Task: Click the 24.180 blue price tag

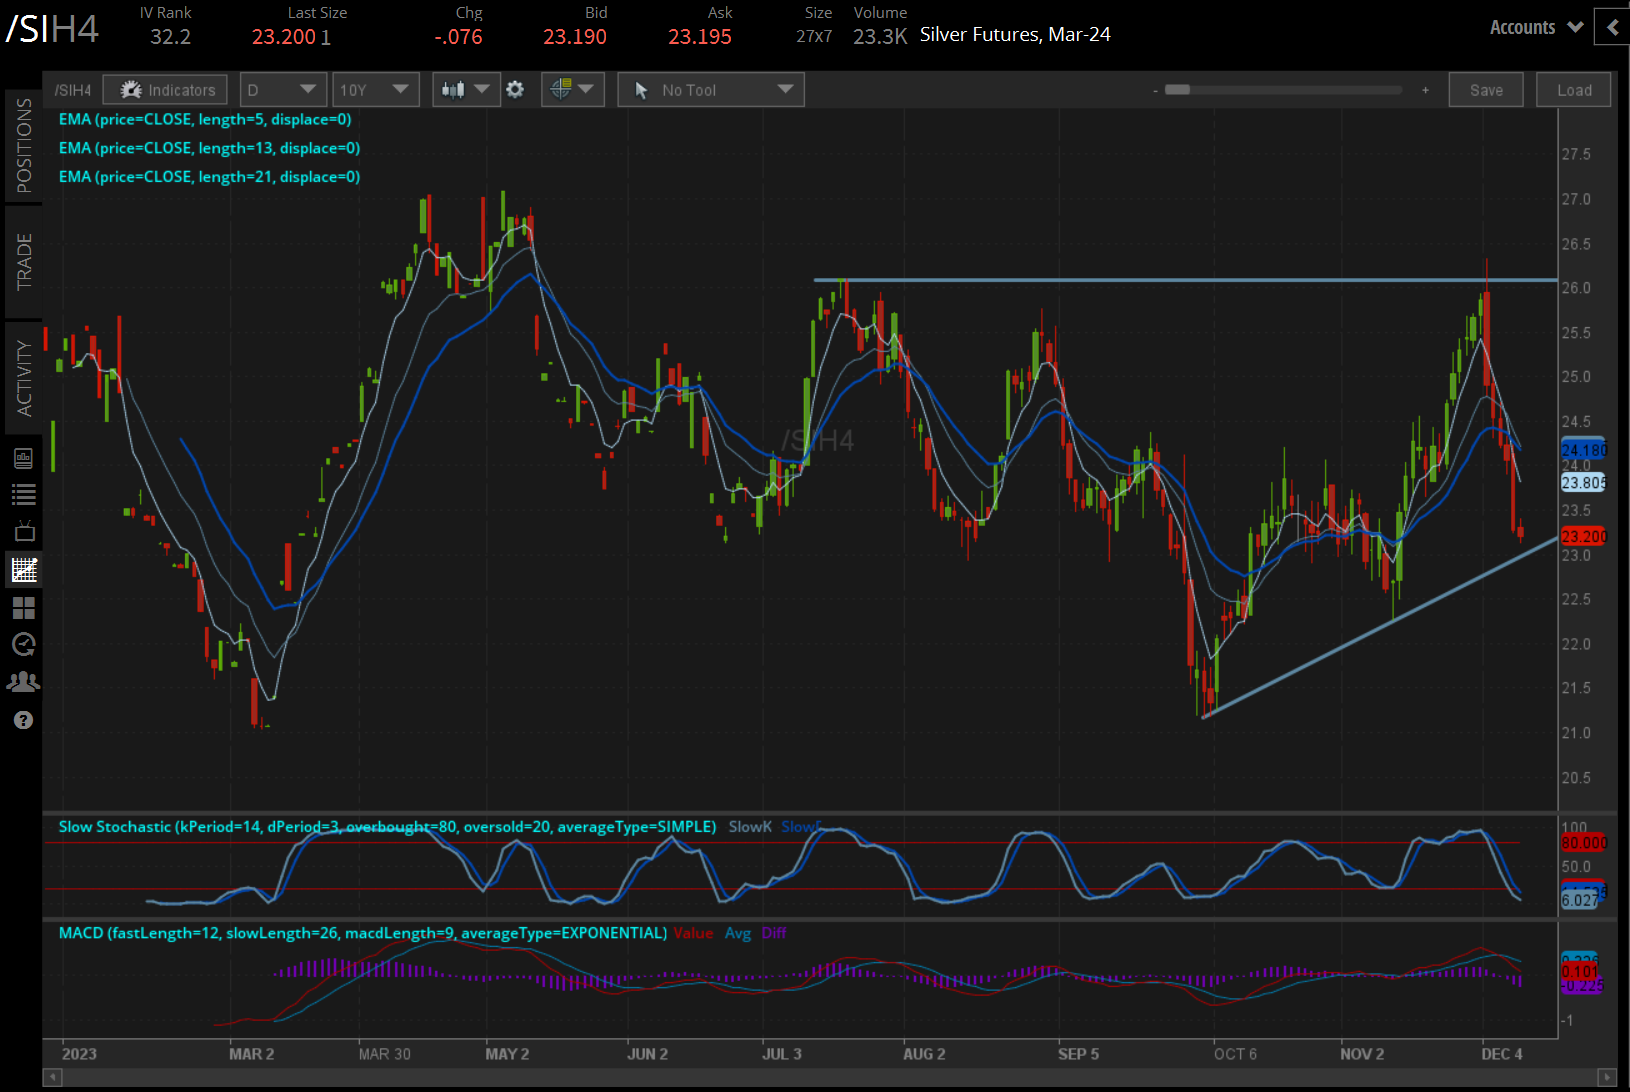Action: click(1584, 450)
